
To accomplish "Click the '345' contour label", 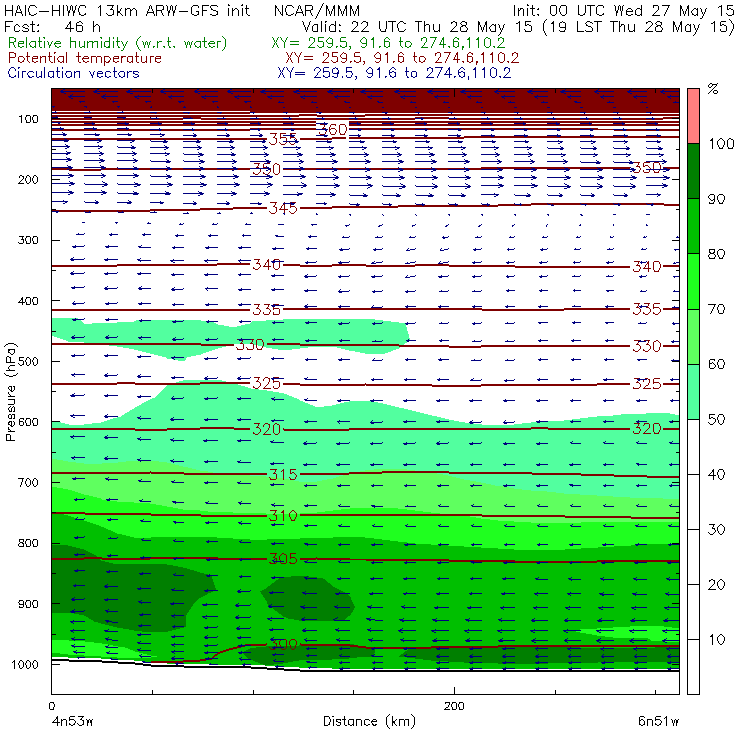I will click(x=283, y=208).
